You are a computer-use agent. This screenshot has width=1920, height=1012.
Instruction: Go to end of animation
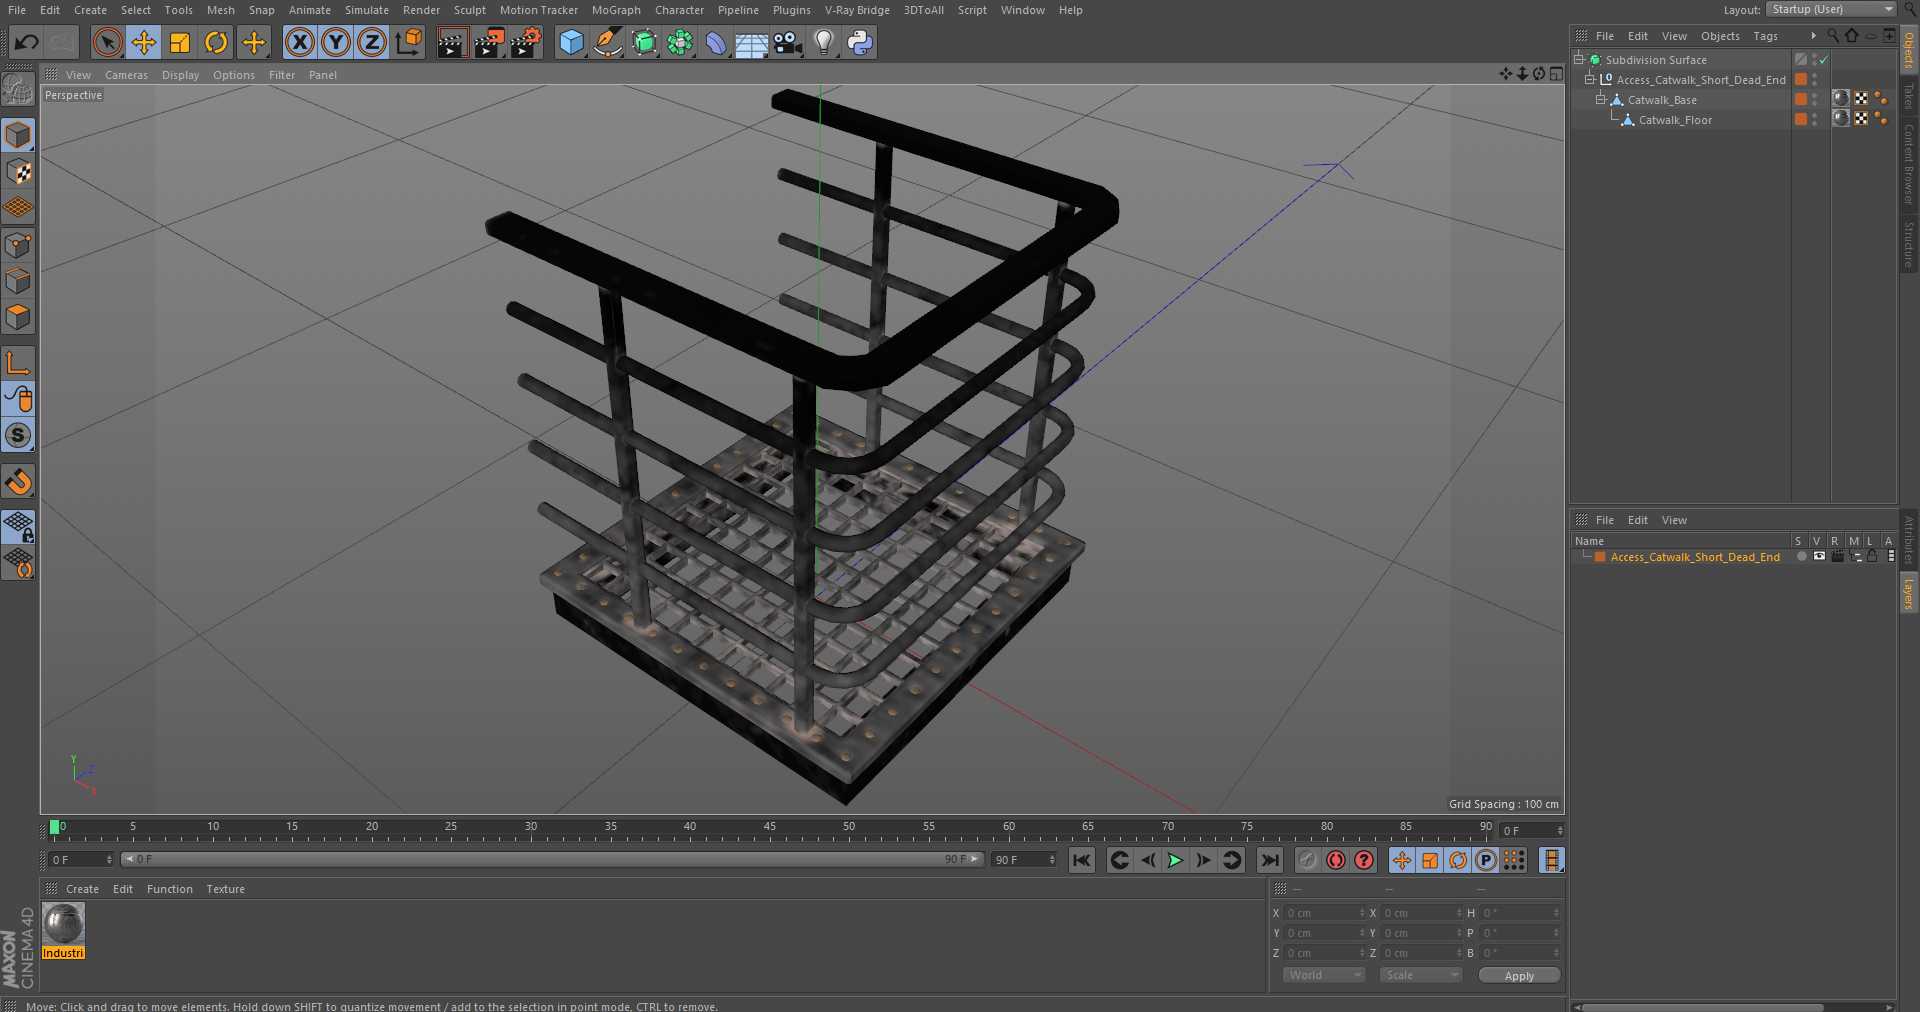pos(1270,860)
